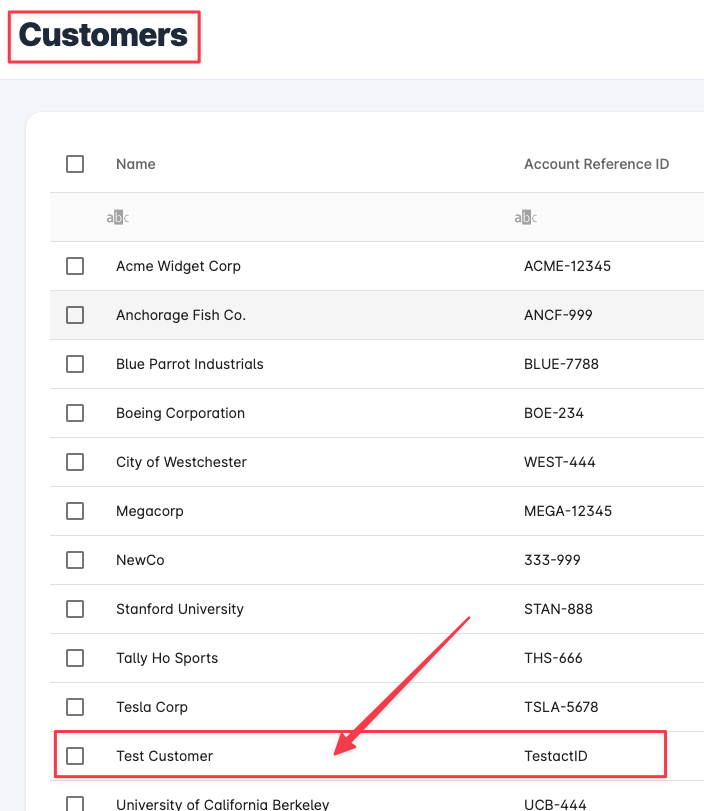Tick the Blue Parrot Industrials checkbox
Viewport: 704px width, 811px height.
(75, 364)
